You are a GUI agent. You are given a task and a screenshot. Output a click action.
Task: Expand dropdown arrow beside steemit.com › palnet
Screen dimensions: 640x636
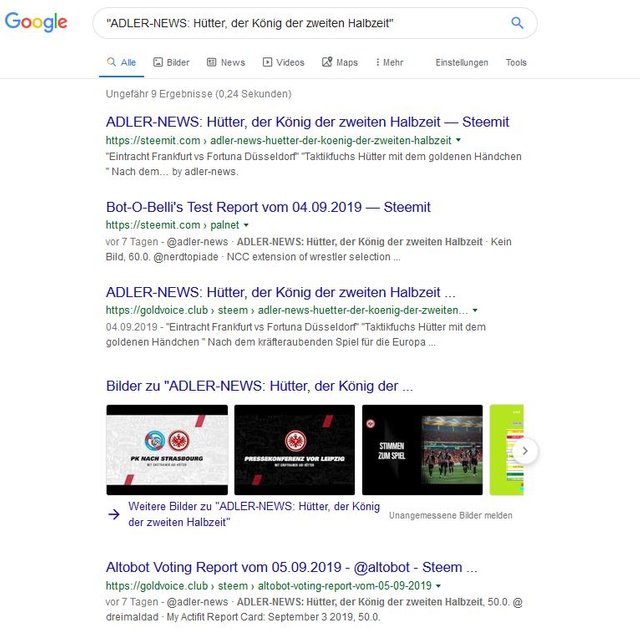[246, 225]
